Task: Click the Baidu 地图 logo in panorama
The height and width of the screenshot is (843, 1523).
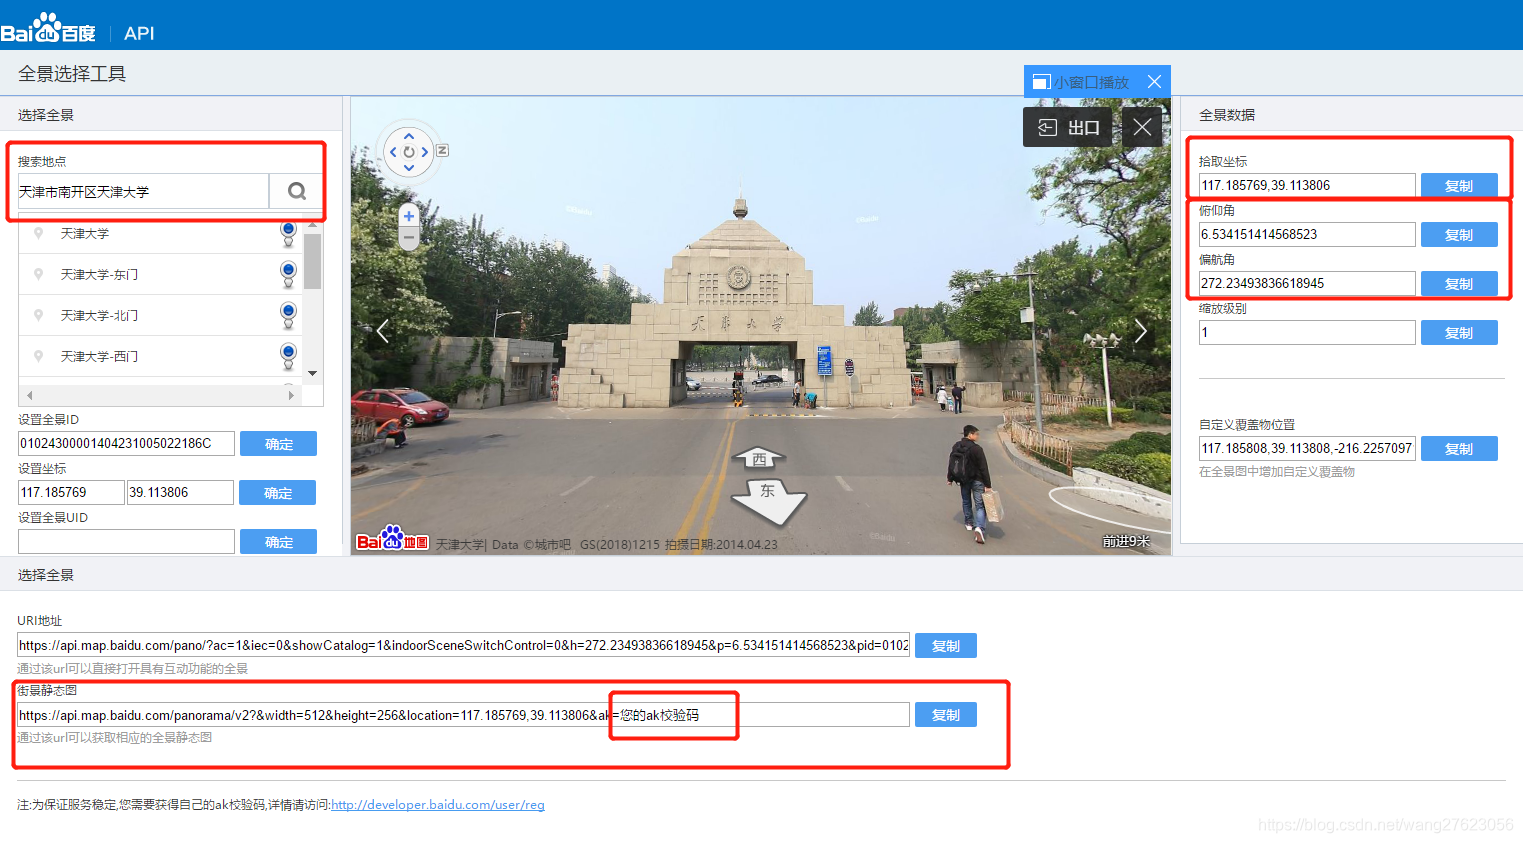Action: click(392, 539)
